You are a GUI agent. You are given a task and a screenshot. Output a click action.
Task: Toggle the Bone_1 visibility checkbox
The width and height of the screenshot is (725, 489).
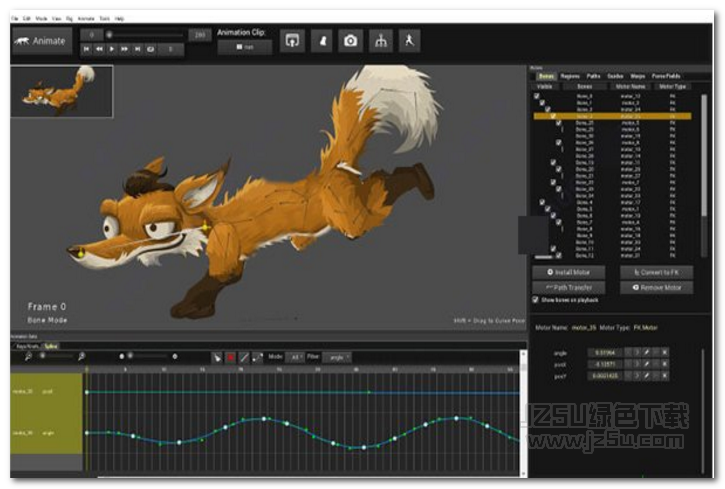[x=542, y=103]
